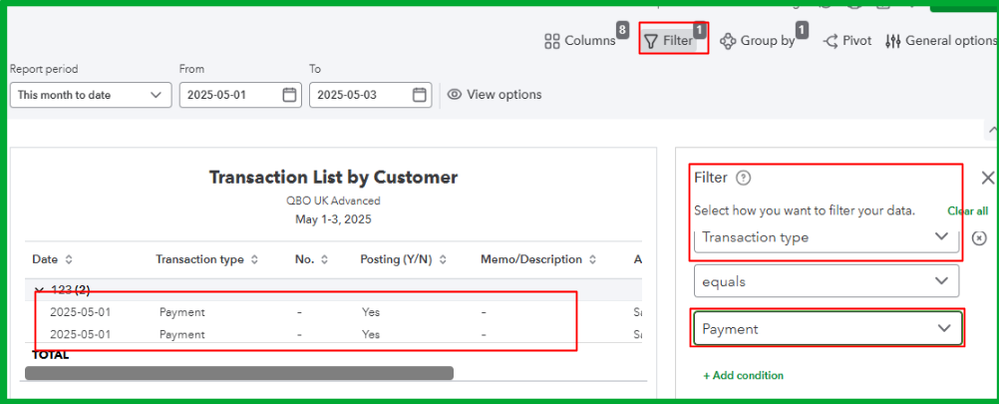This screenshot has width=999, height=404.
Task: Open General options settings
Action: (941, 41)
